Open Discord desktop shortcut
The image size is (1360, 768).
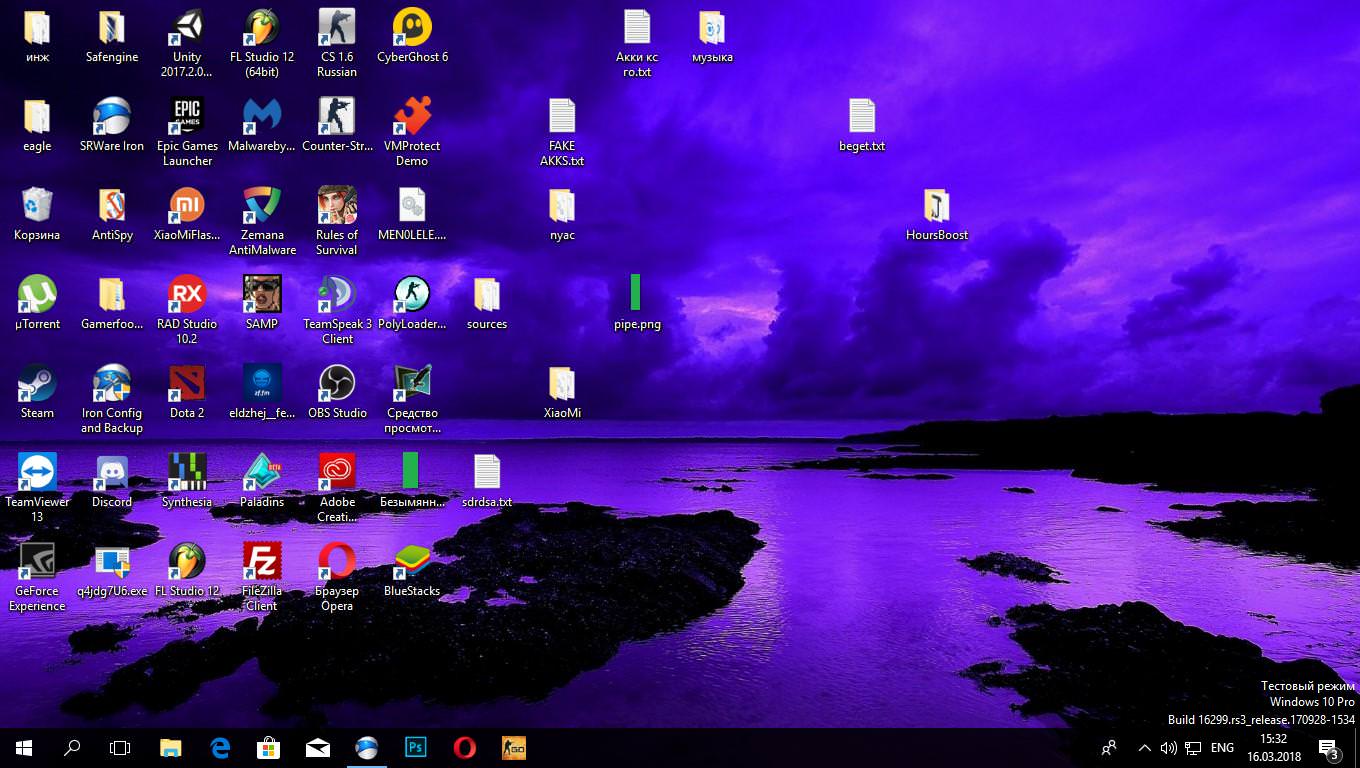pos(112,482)
